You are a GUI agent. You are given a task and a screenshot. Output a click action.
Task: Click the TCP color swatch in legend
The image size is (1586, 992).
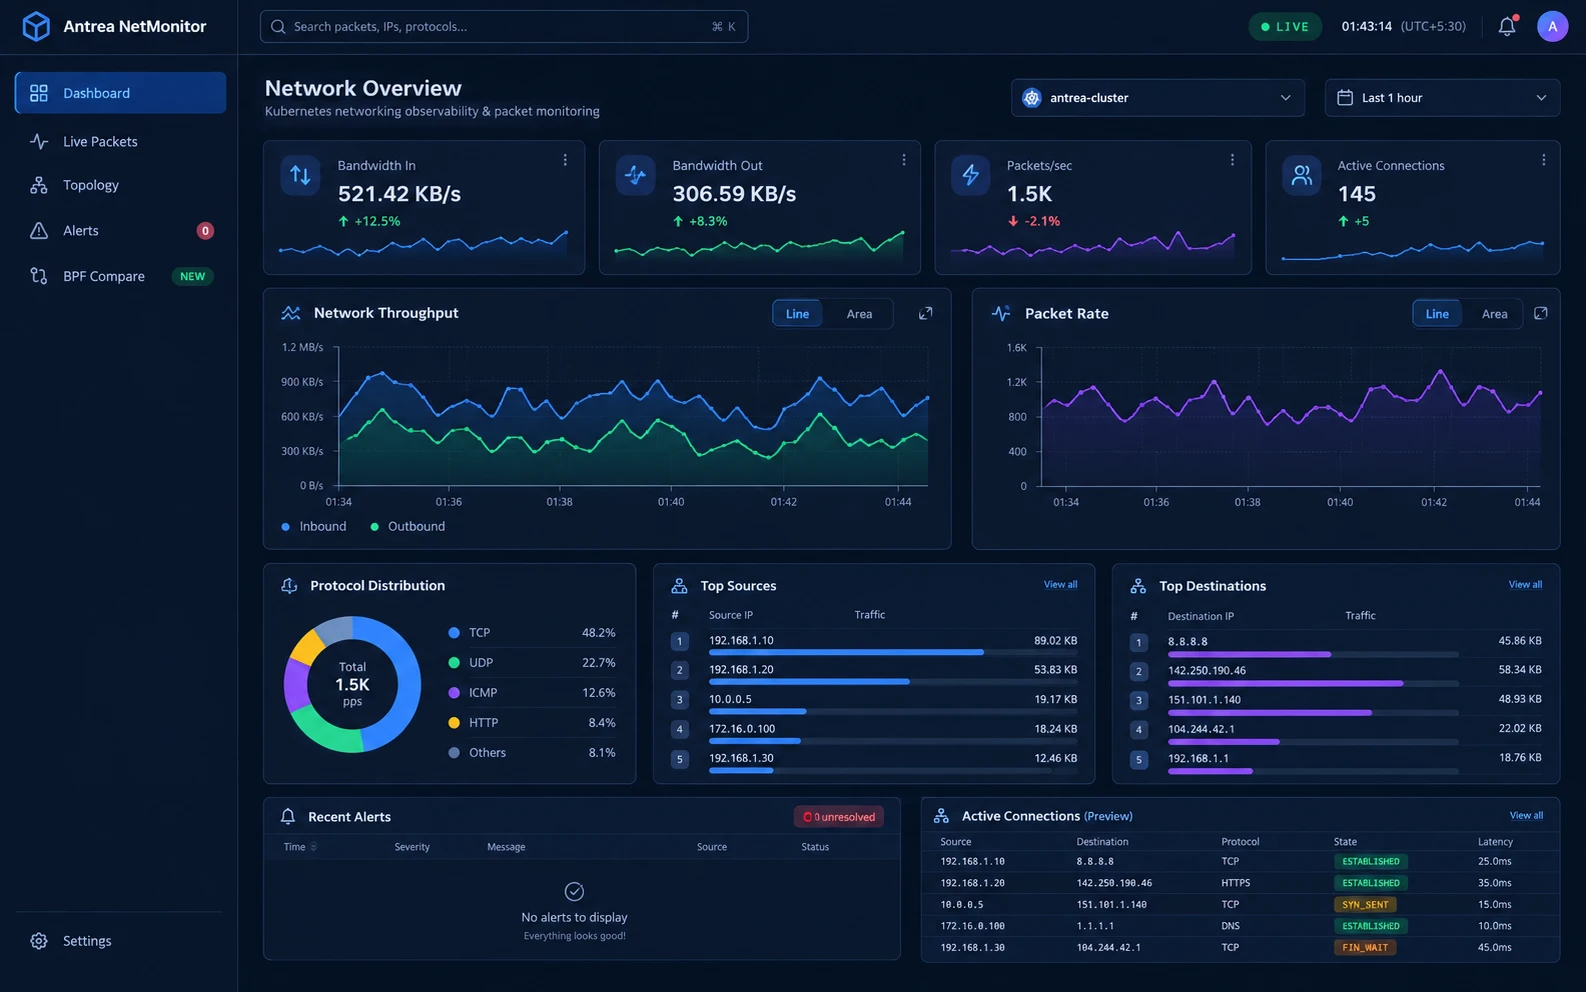[454, 633]
